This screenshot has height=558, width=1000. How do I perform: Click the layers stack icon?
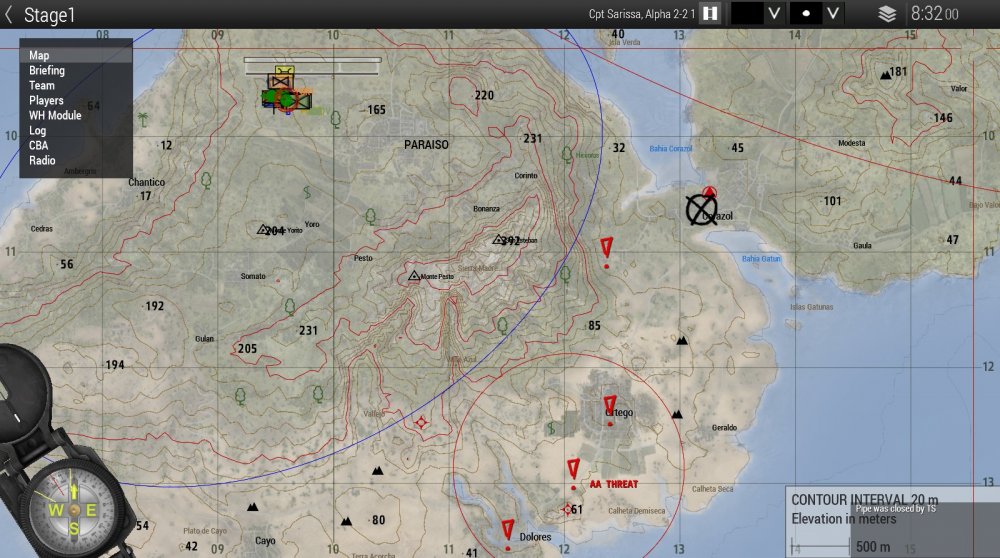[886, 14]
